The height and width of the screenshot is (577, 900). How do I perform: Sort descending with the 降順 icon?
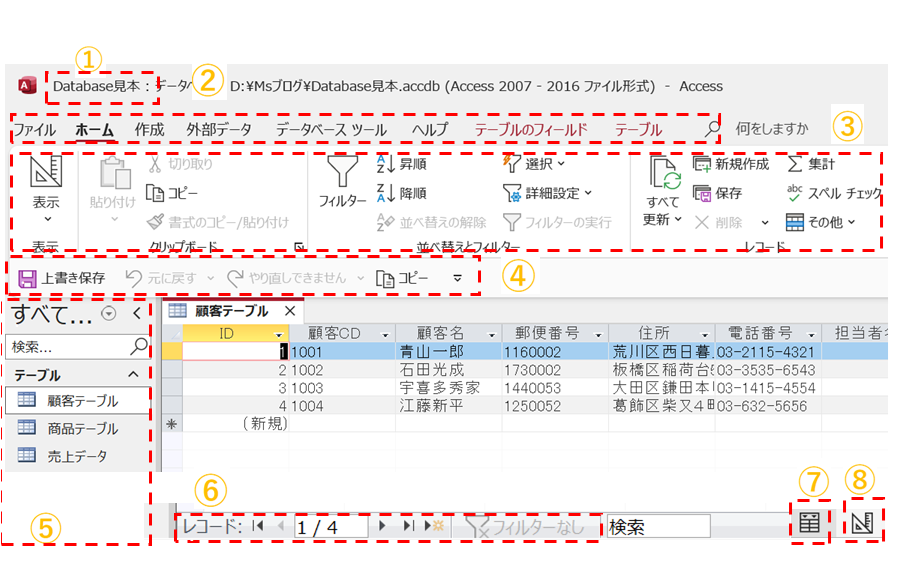tap(387, 193)
